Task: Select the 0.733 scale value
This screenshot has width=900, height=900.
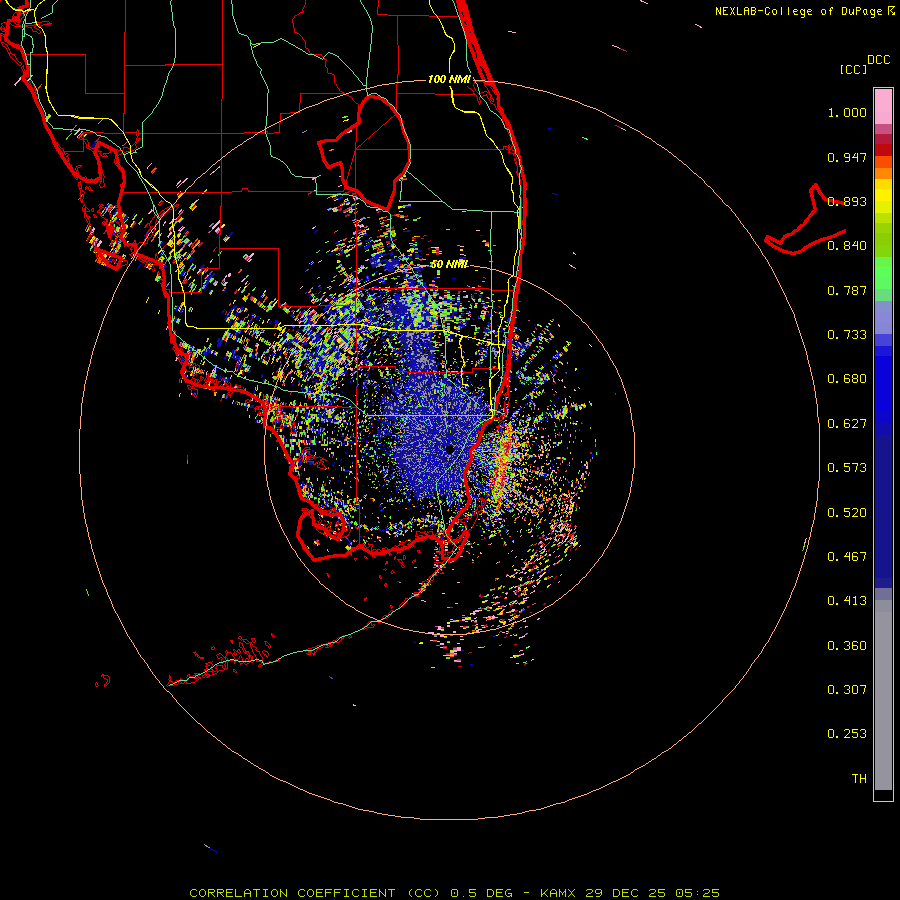Action: click(847, 335)
